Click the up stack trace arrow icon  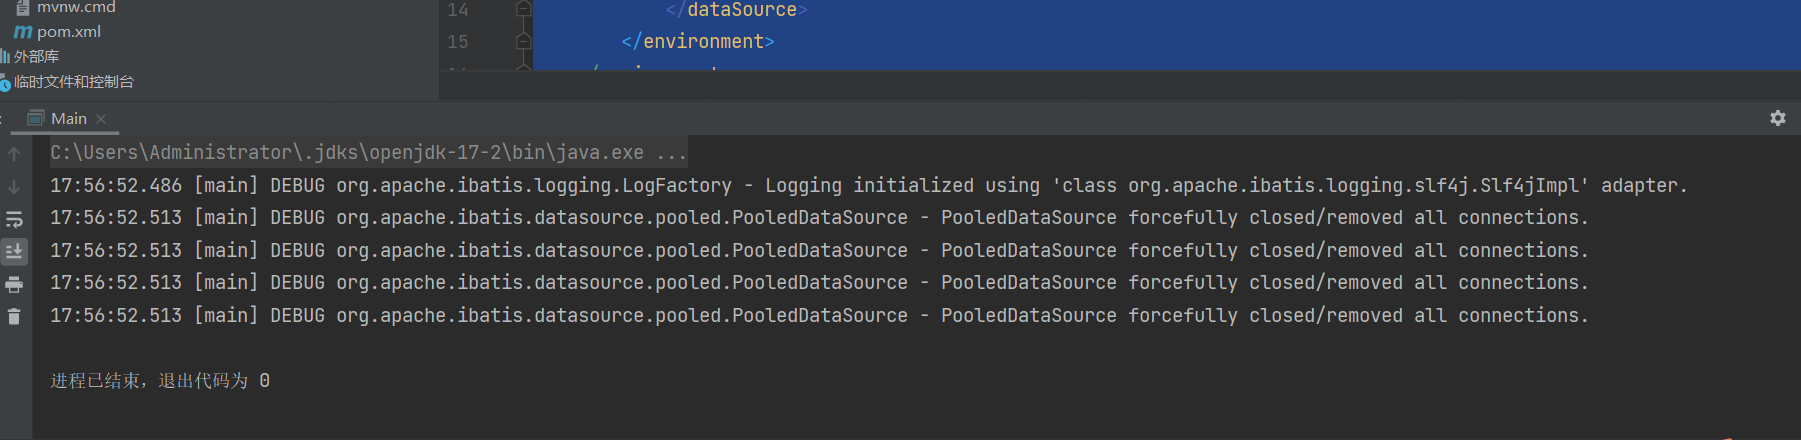14,154
